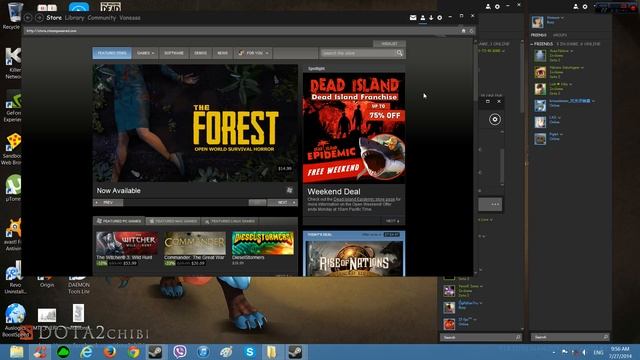Open the Library menu tab
The width and height of the screenshot is (640, 360).
[74, 18]
